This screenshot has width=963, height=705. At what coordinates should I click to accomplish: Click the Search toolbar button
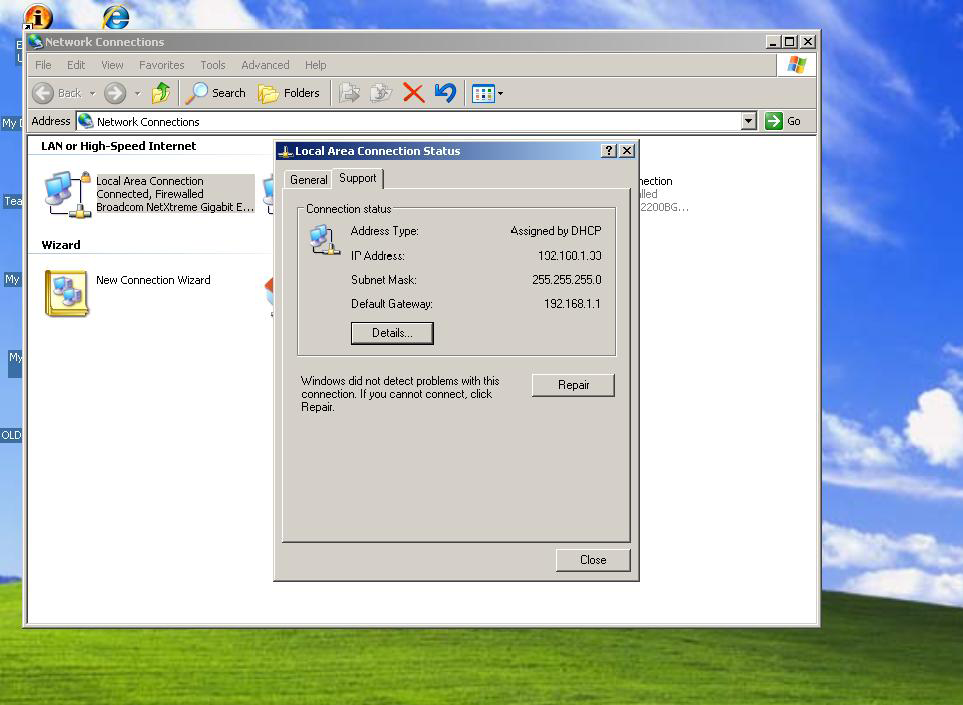pyautogui.click(x=217, y=93)
